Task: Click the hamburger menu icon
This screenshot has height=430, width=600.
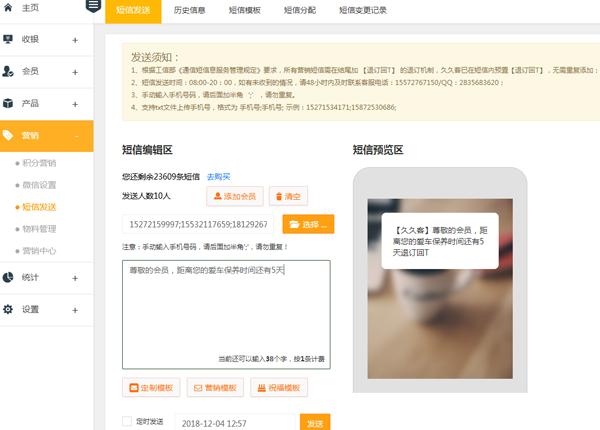Action: coord(93,6)
